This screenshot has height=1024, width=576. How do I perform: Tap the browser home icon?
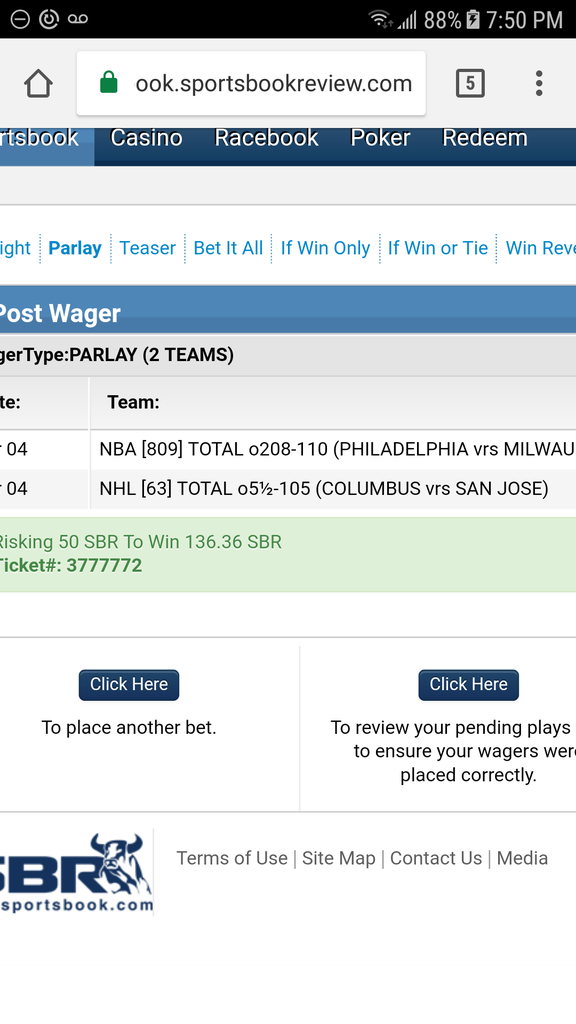click(38, 84)
